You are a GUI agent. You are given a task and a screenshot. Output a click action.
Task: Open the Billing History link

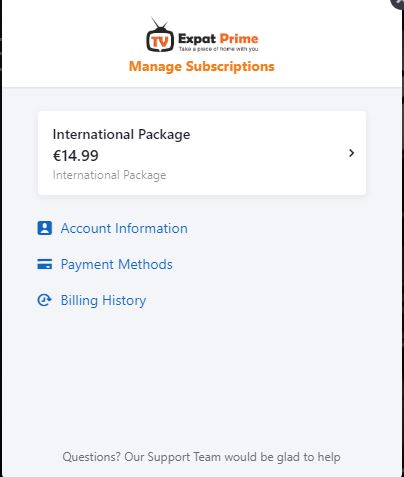coord(103,300)
